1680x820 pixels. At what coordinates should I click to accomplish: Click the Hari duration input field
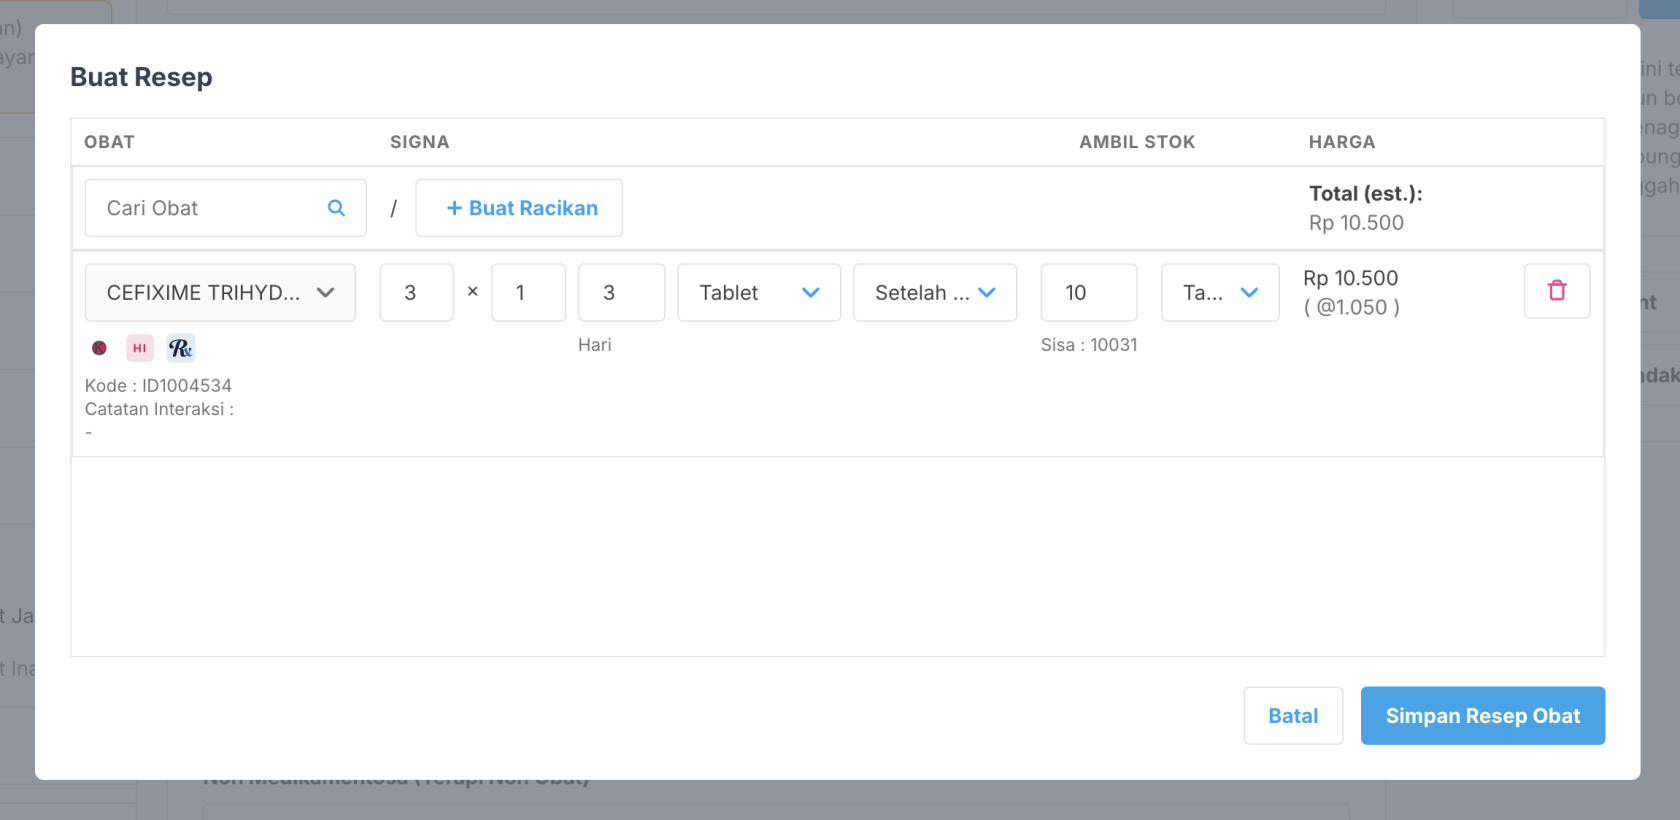click(621, 293)
